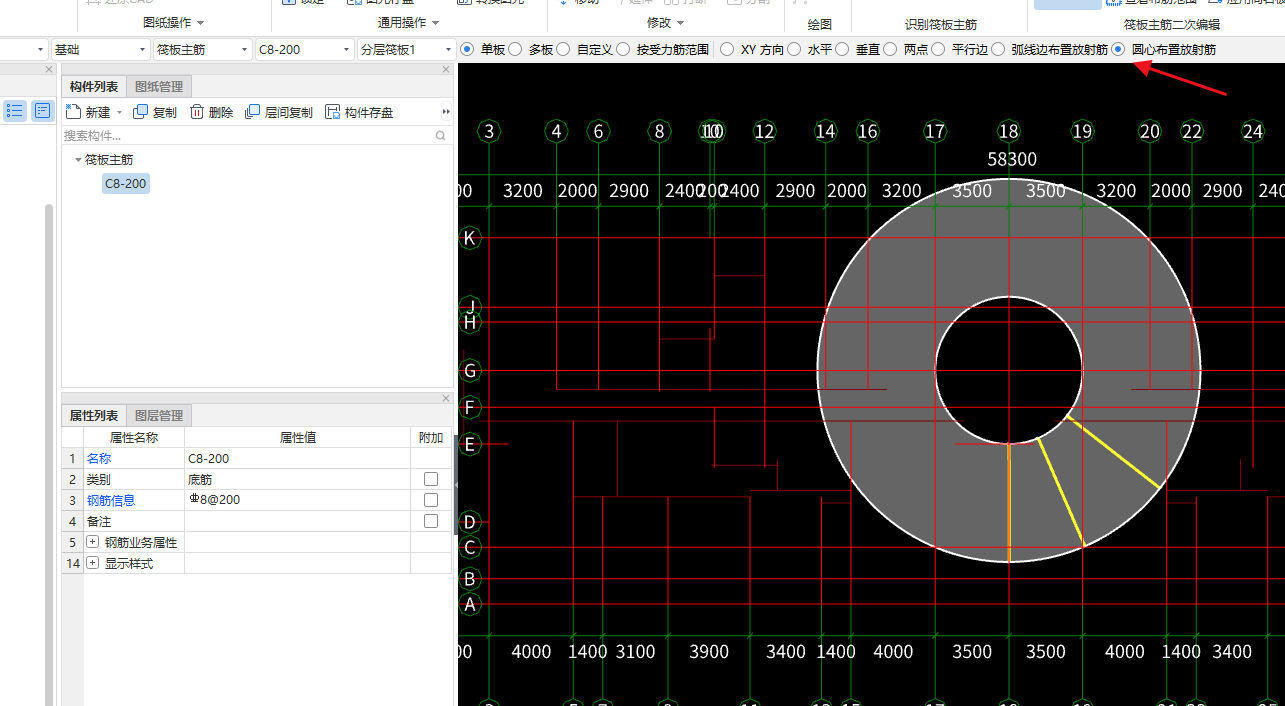
Task: Click axis bubble K on left
Action: [x=470, y=238]
